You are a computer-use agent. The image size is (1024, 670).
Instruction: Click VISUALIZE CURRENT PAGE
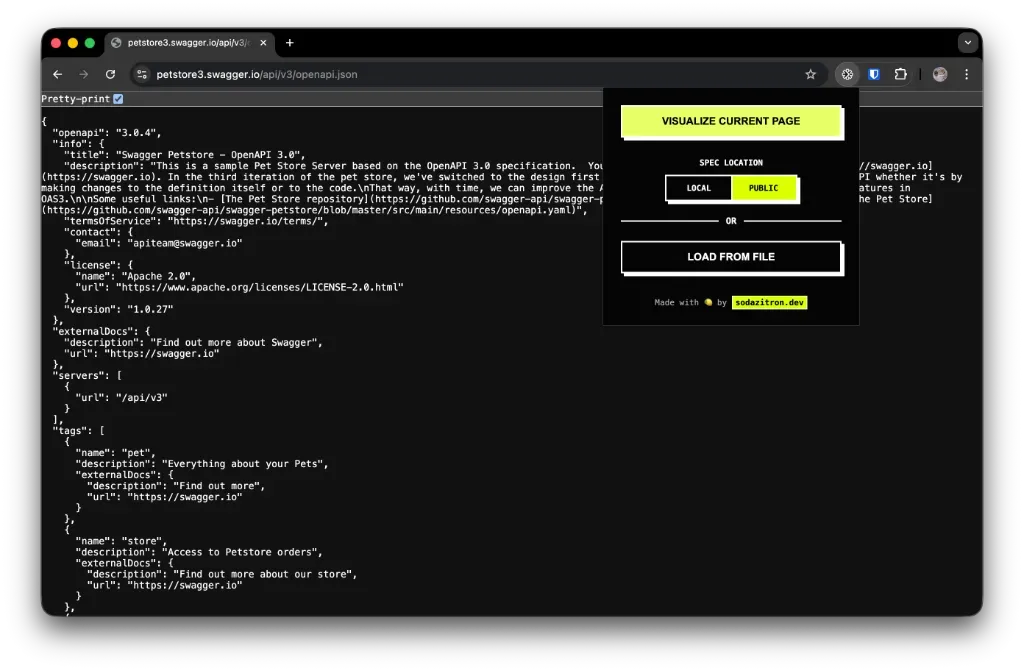(x=731, y=120)
